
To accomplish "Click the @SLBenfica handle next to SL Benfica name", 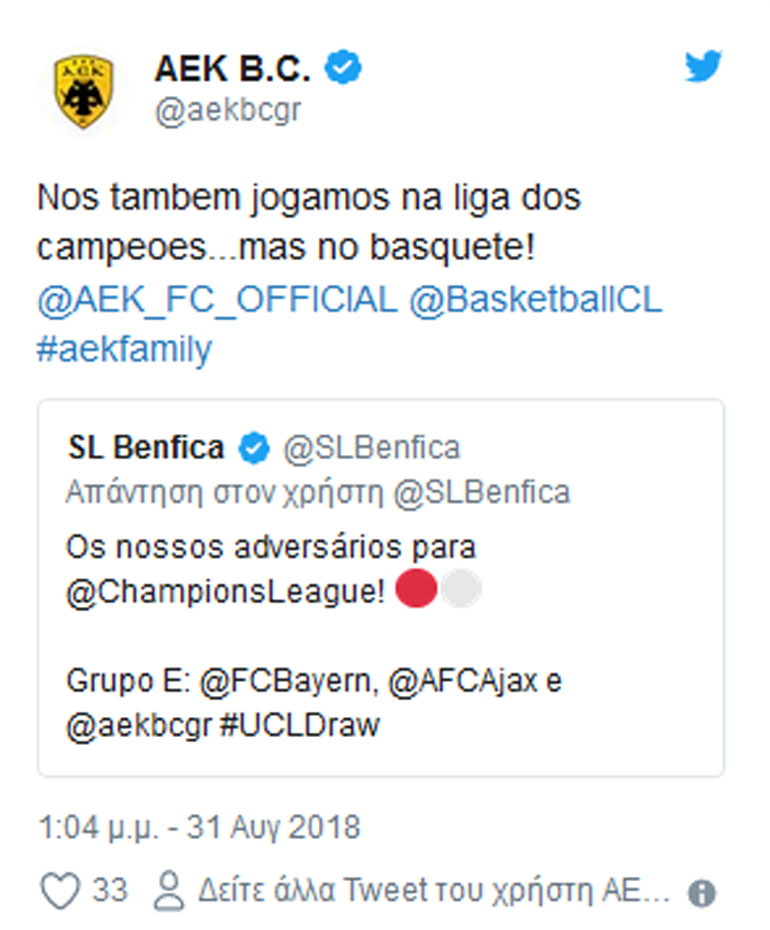I will coord(372,448).
